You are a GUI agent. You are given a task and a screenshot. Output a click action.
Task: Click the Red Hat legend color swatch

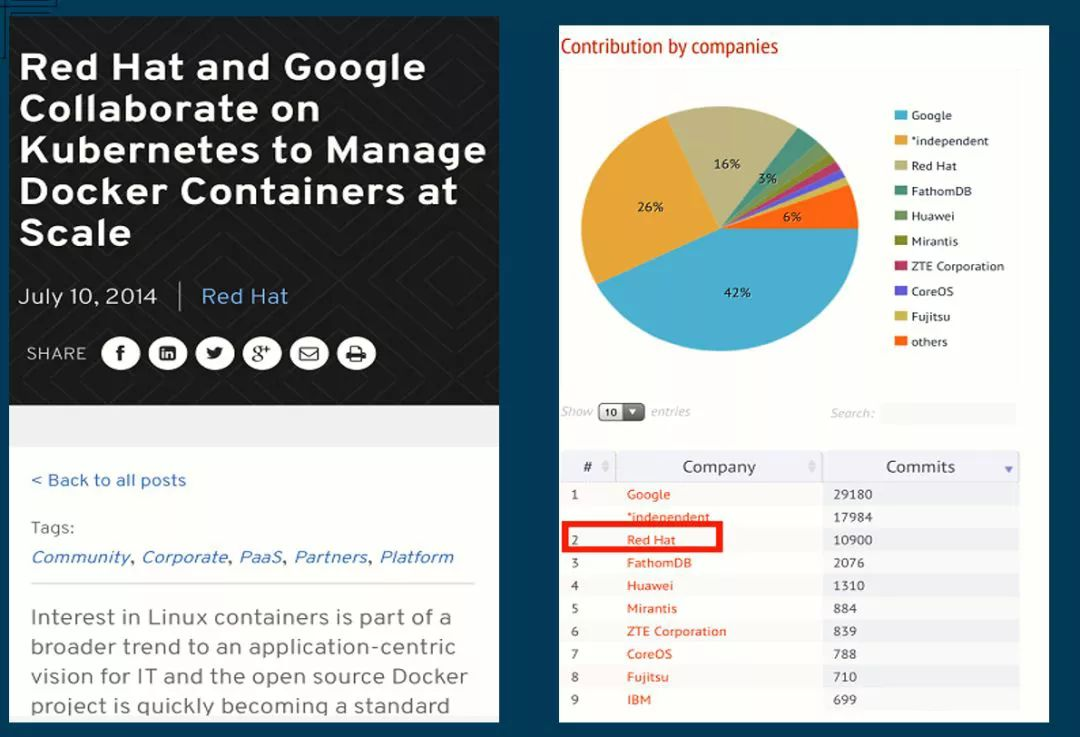tap(901, 166)
